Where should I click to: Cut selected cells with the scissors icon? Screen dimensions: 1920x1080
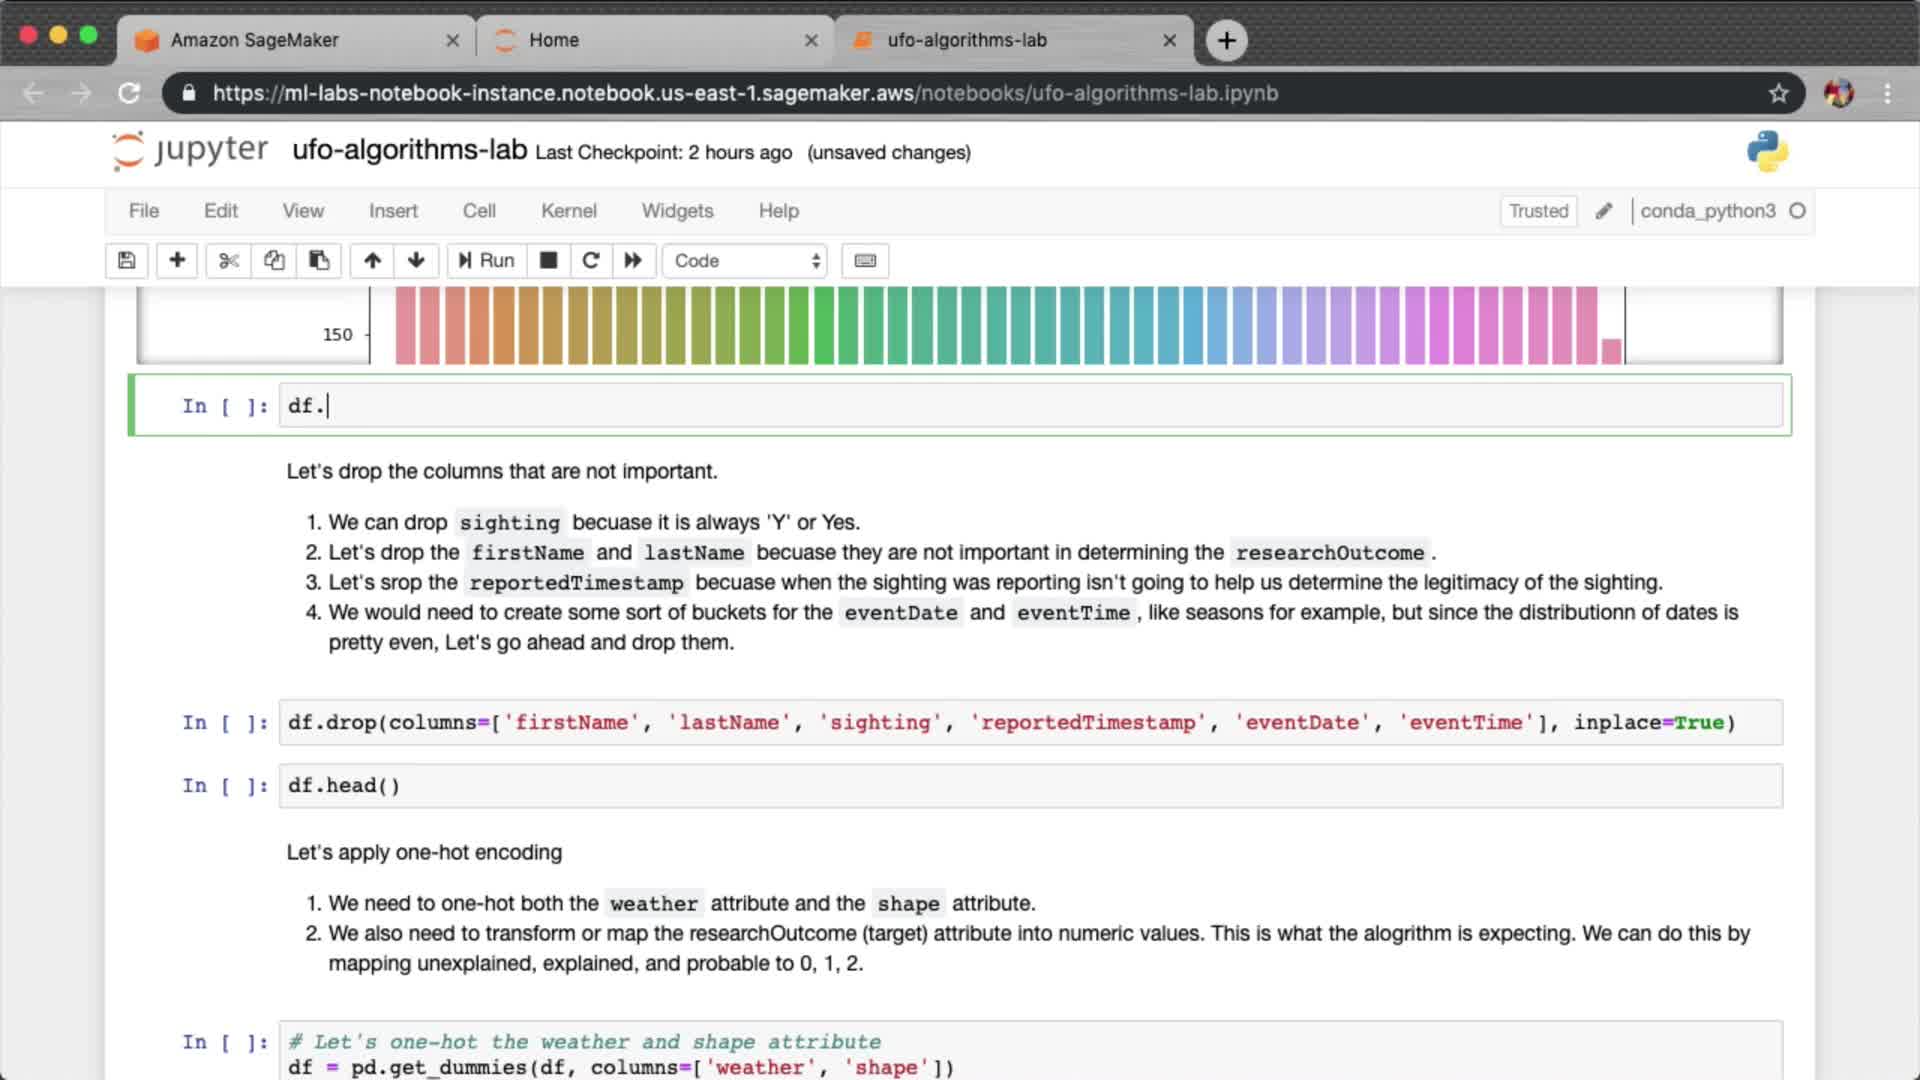[x=229, y=261]
